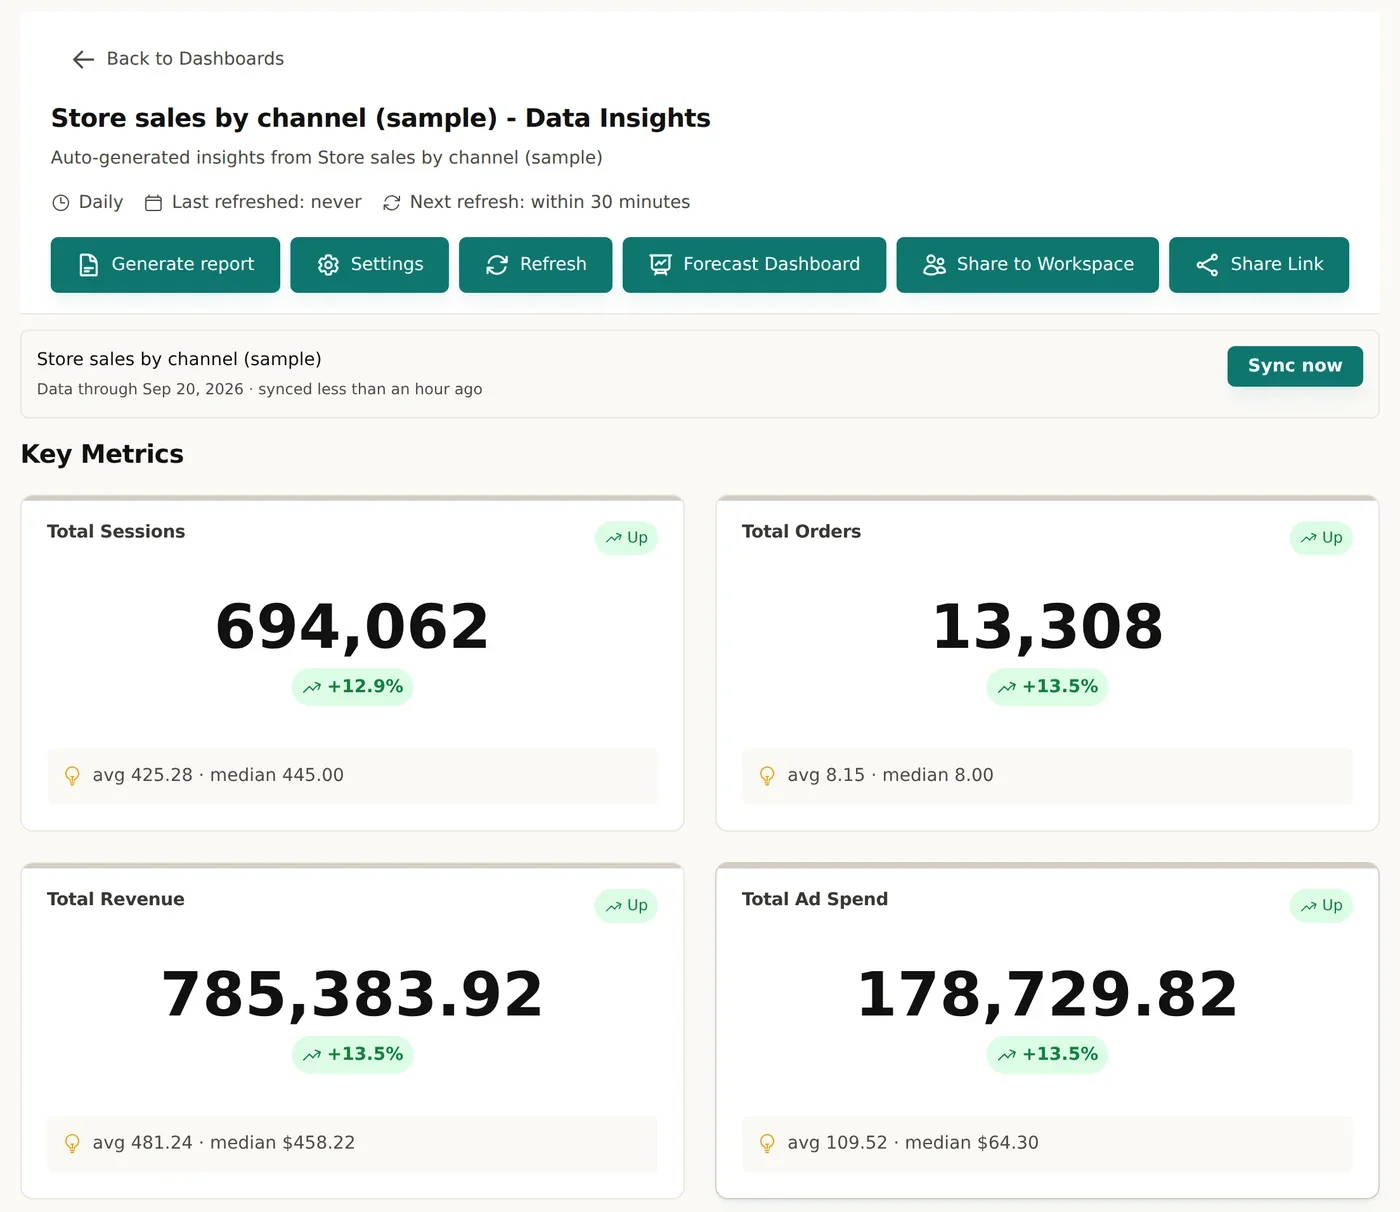The image size is (1400, 1212).
Task: Click the presentation chart icon in Forecast Dashboard
Action: [661, 265]
